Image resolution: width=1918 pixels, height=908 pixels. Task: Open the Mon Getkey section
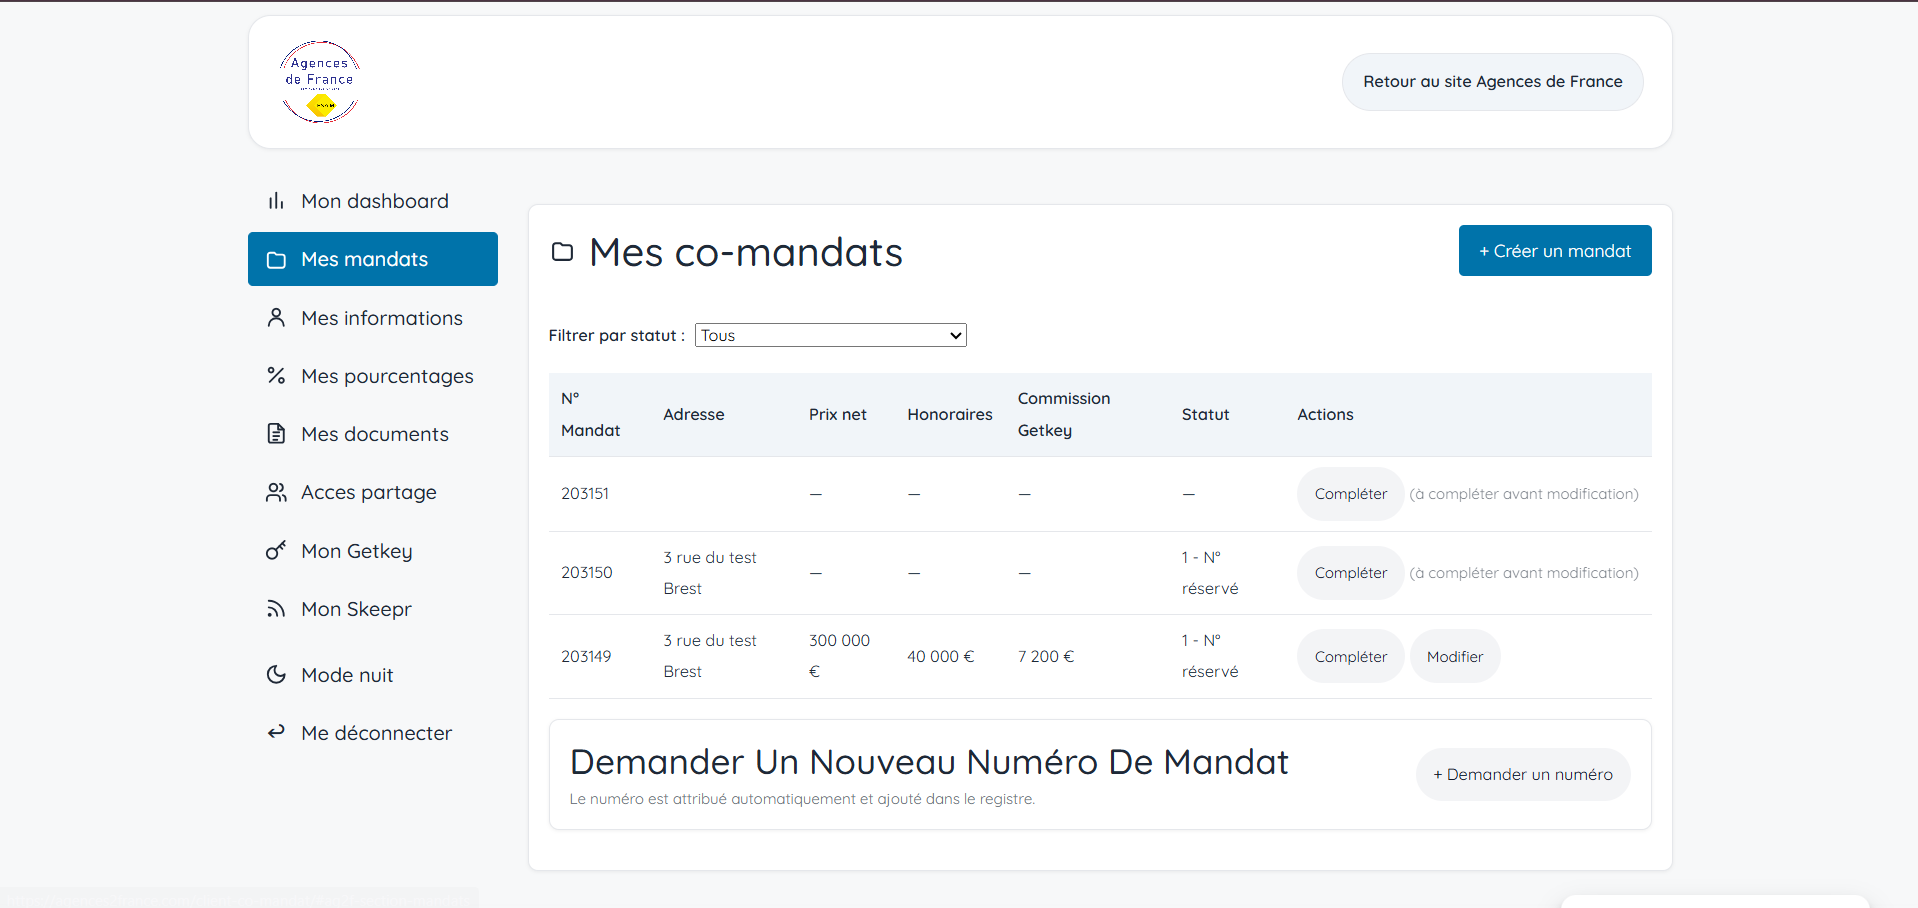point(373,551)
